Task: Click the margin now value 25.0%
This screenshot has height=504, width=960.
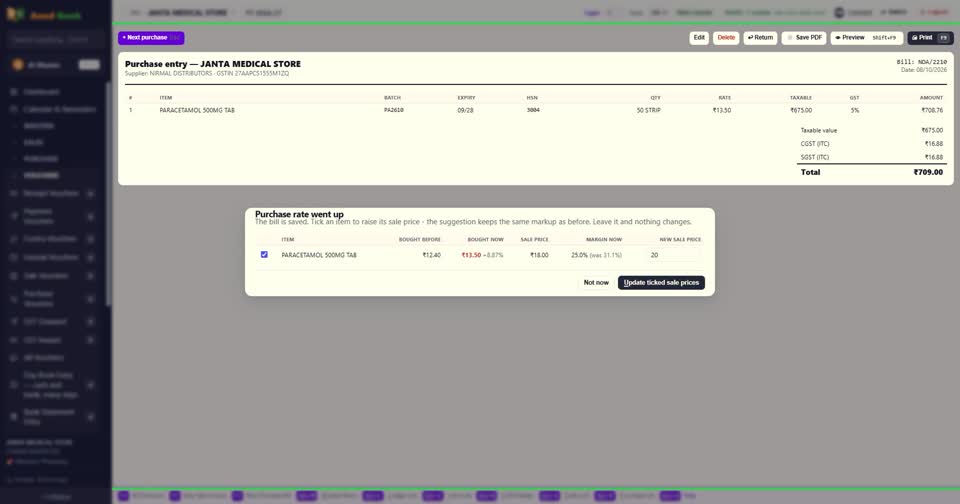Action: (x=579, y=255)
